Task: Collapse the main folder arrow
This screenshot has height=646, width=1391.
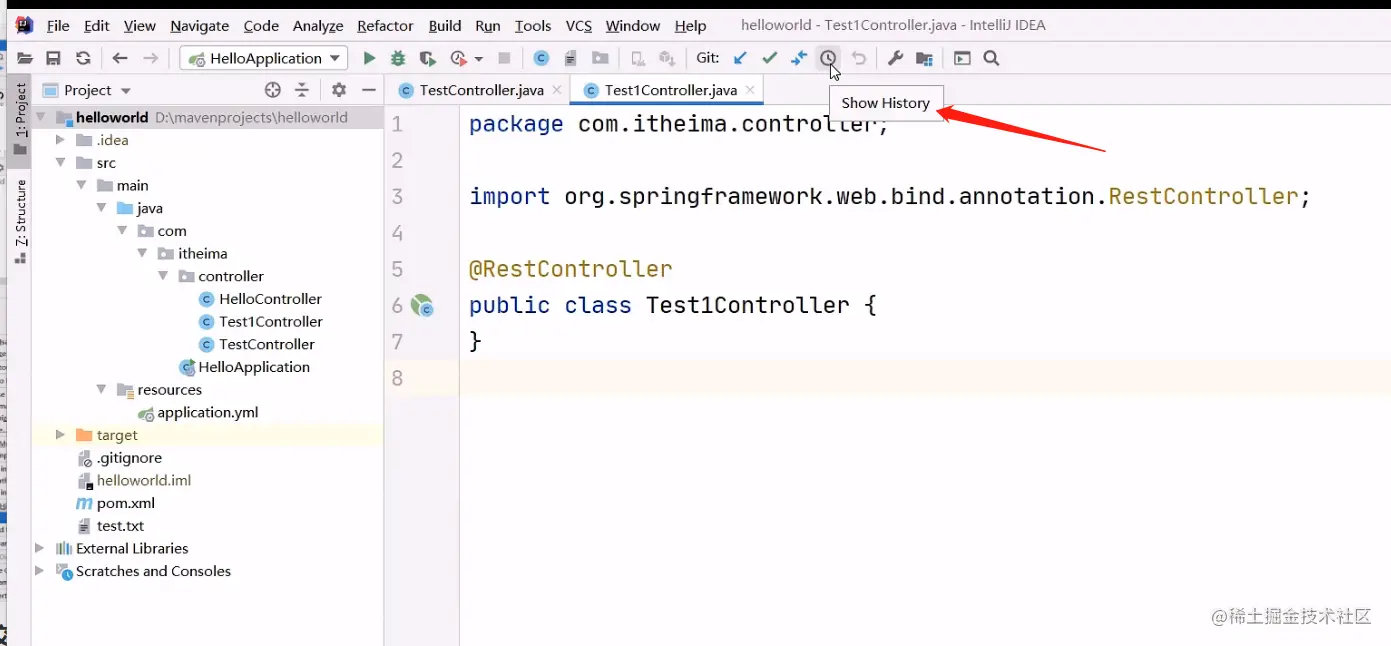Action: pyautogui.click(x=81, y=185)
